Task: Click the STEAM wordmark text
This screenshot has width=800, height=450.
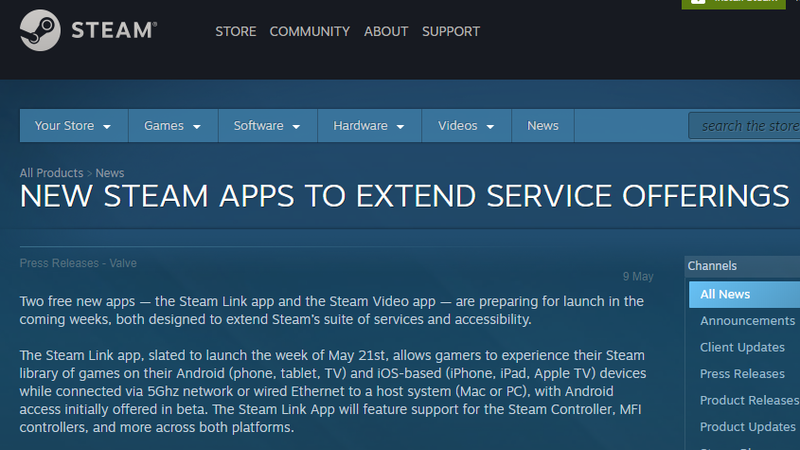Action: click(x=114, y=31)
